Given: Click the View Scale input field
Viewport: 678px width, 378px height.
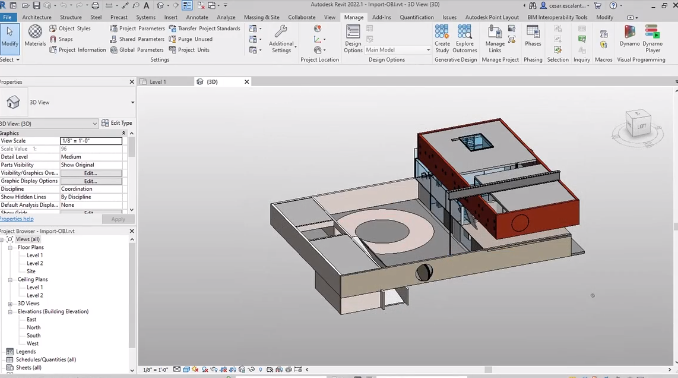Looking at the screenshot, I should point(91,141).
